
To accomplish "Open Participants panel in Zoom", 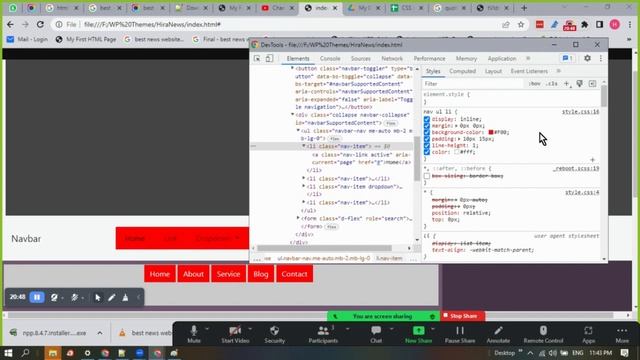I will pyautogui.click(x=323, y=334).
